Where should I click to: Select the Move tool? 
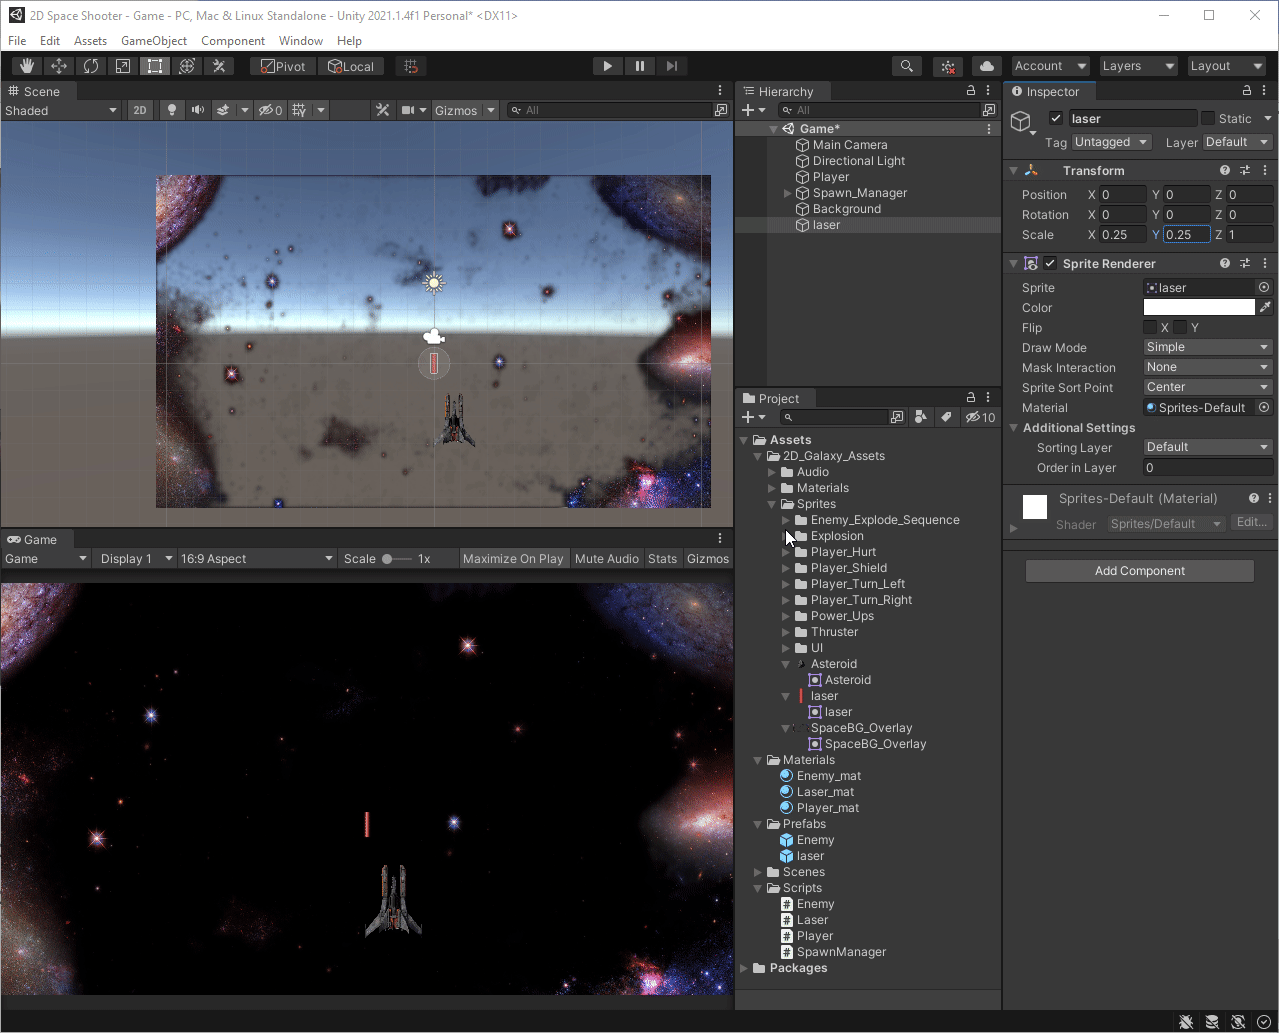(59, 66)
